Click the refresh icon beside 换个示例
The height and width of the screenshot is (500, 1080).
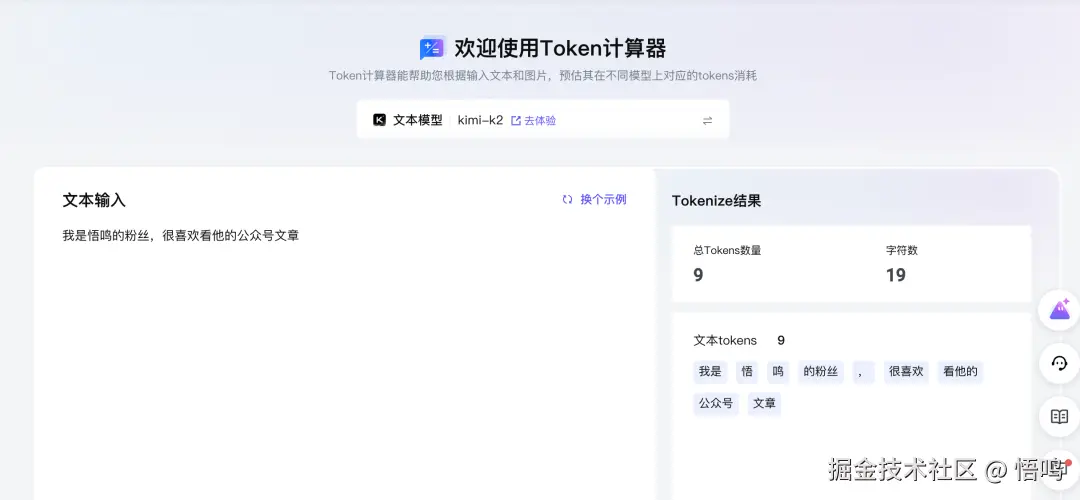coord(568,200)
